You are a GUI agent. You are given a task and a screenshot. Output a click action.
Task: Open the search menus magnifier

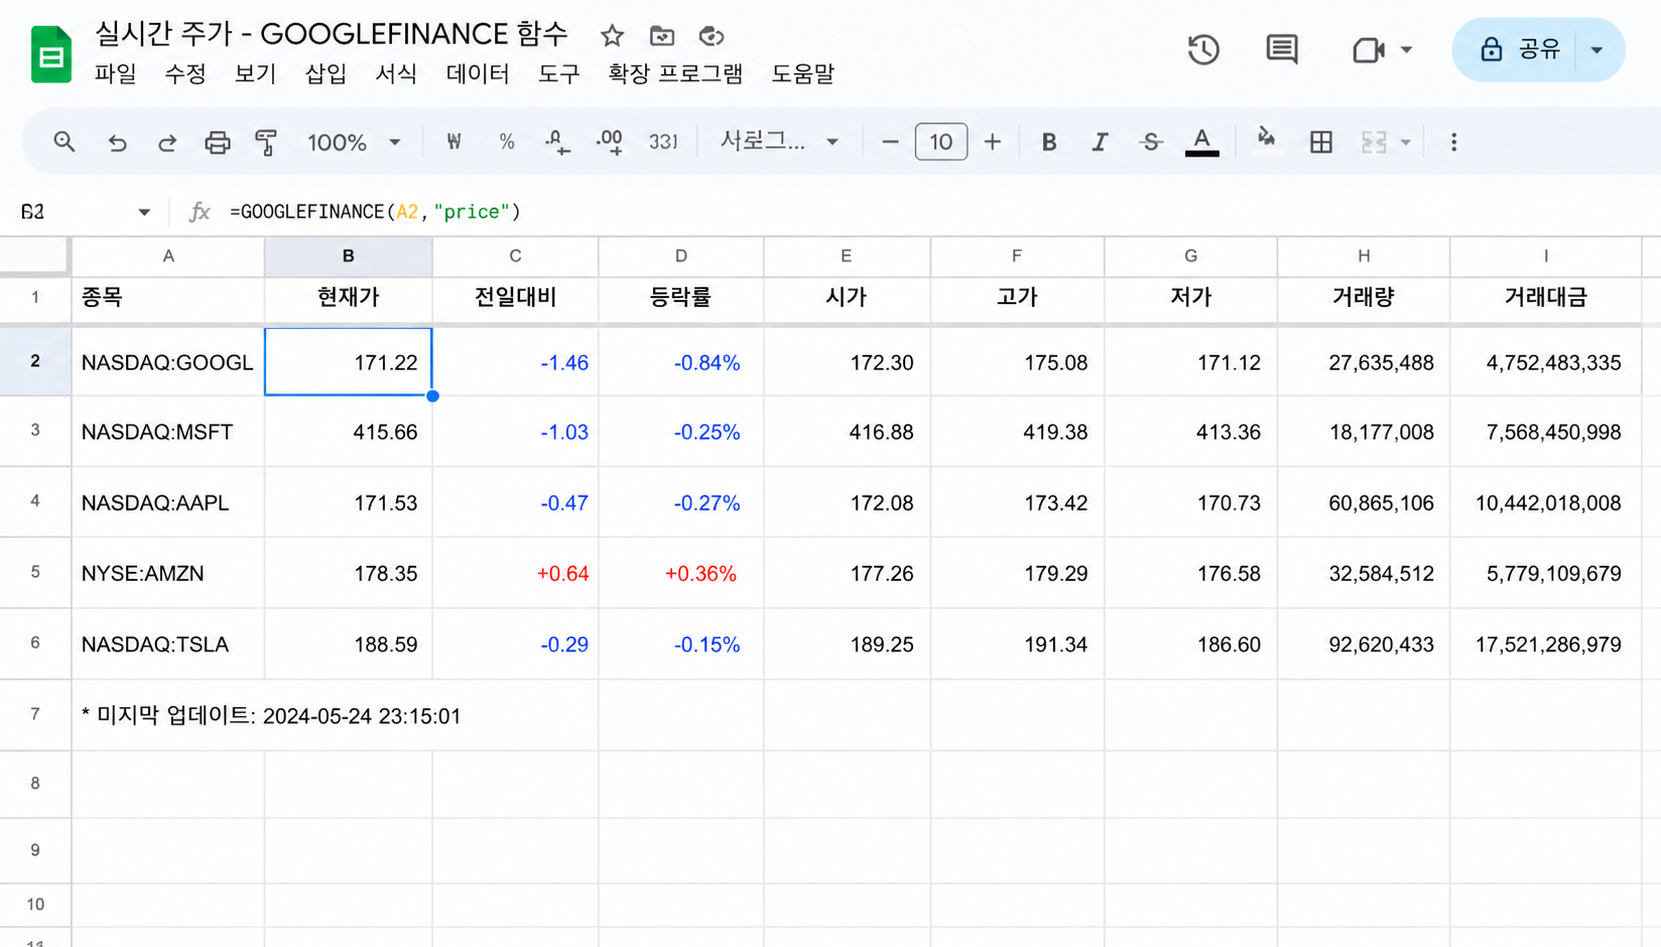pos(64,142)
